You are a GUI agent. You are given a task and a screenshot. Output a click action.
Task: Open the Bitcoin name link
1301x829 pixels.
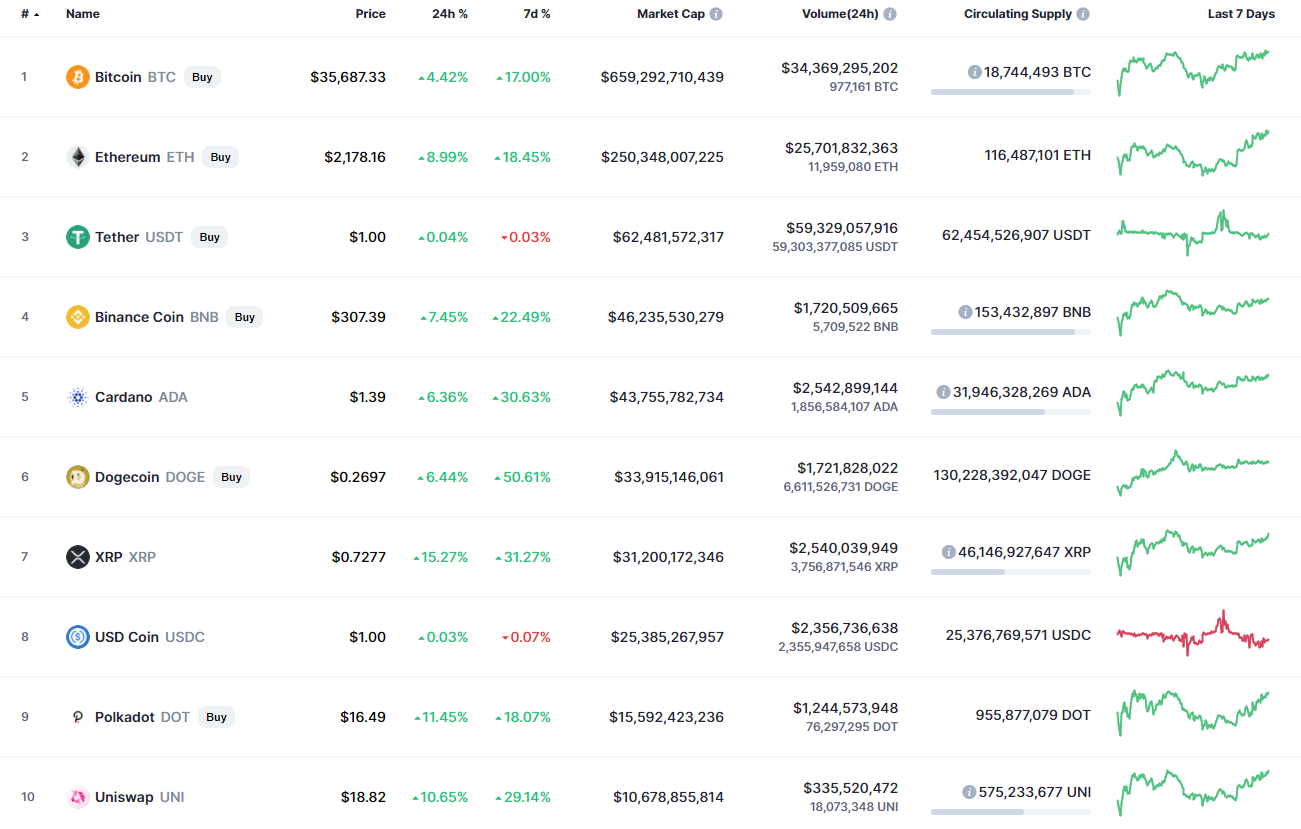point(118,77)
